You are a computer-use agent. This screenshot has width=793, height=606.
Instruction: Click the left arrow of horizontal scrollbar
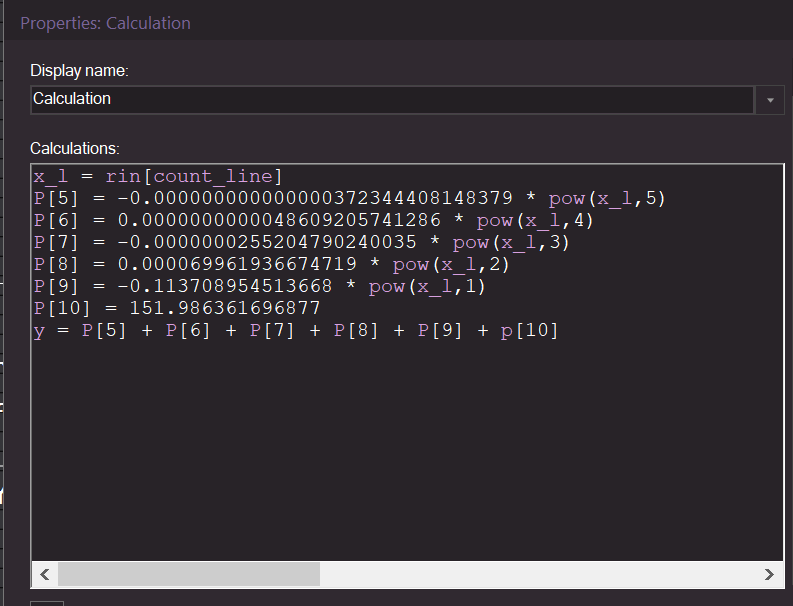point(44,574)
